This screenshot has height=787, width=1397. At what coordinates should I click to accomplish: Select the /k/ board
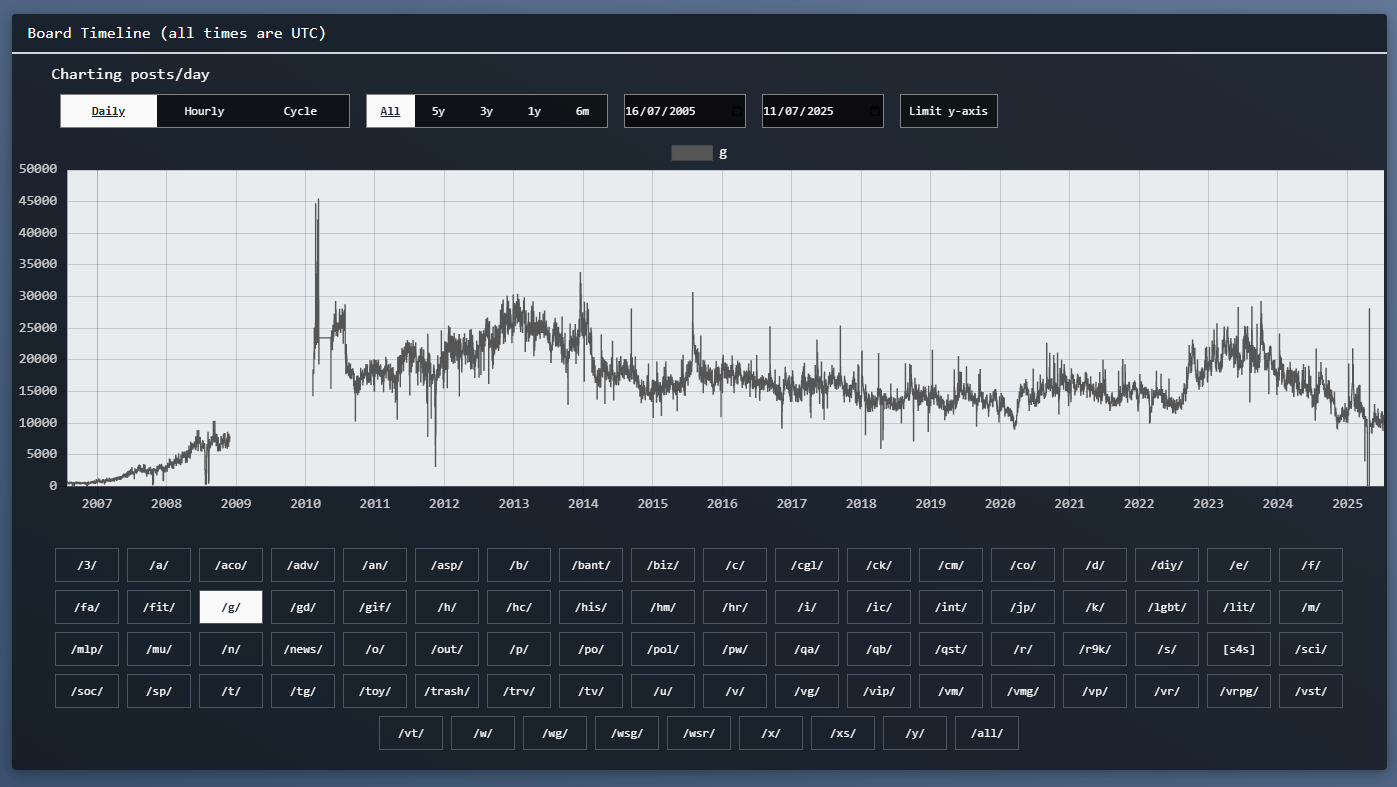[x=1095, y=607]
